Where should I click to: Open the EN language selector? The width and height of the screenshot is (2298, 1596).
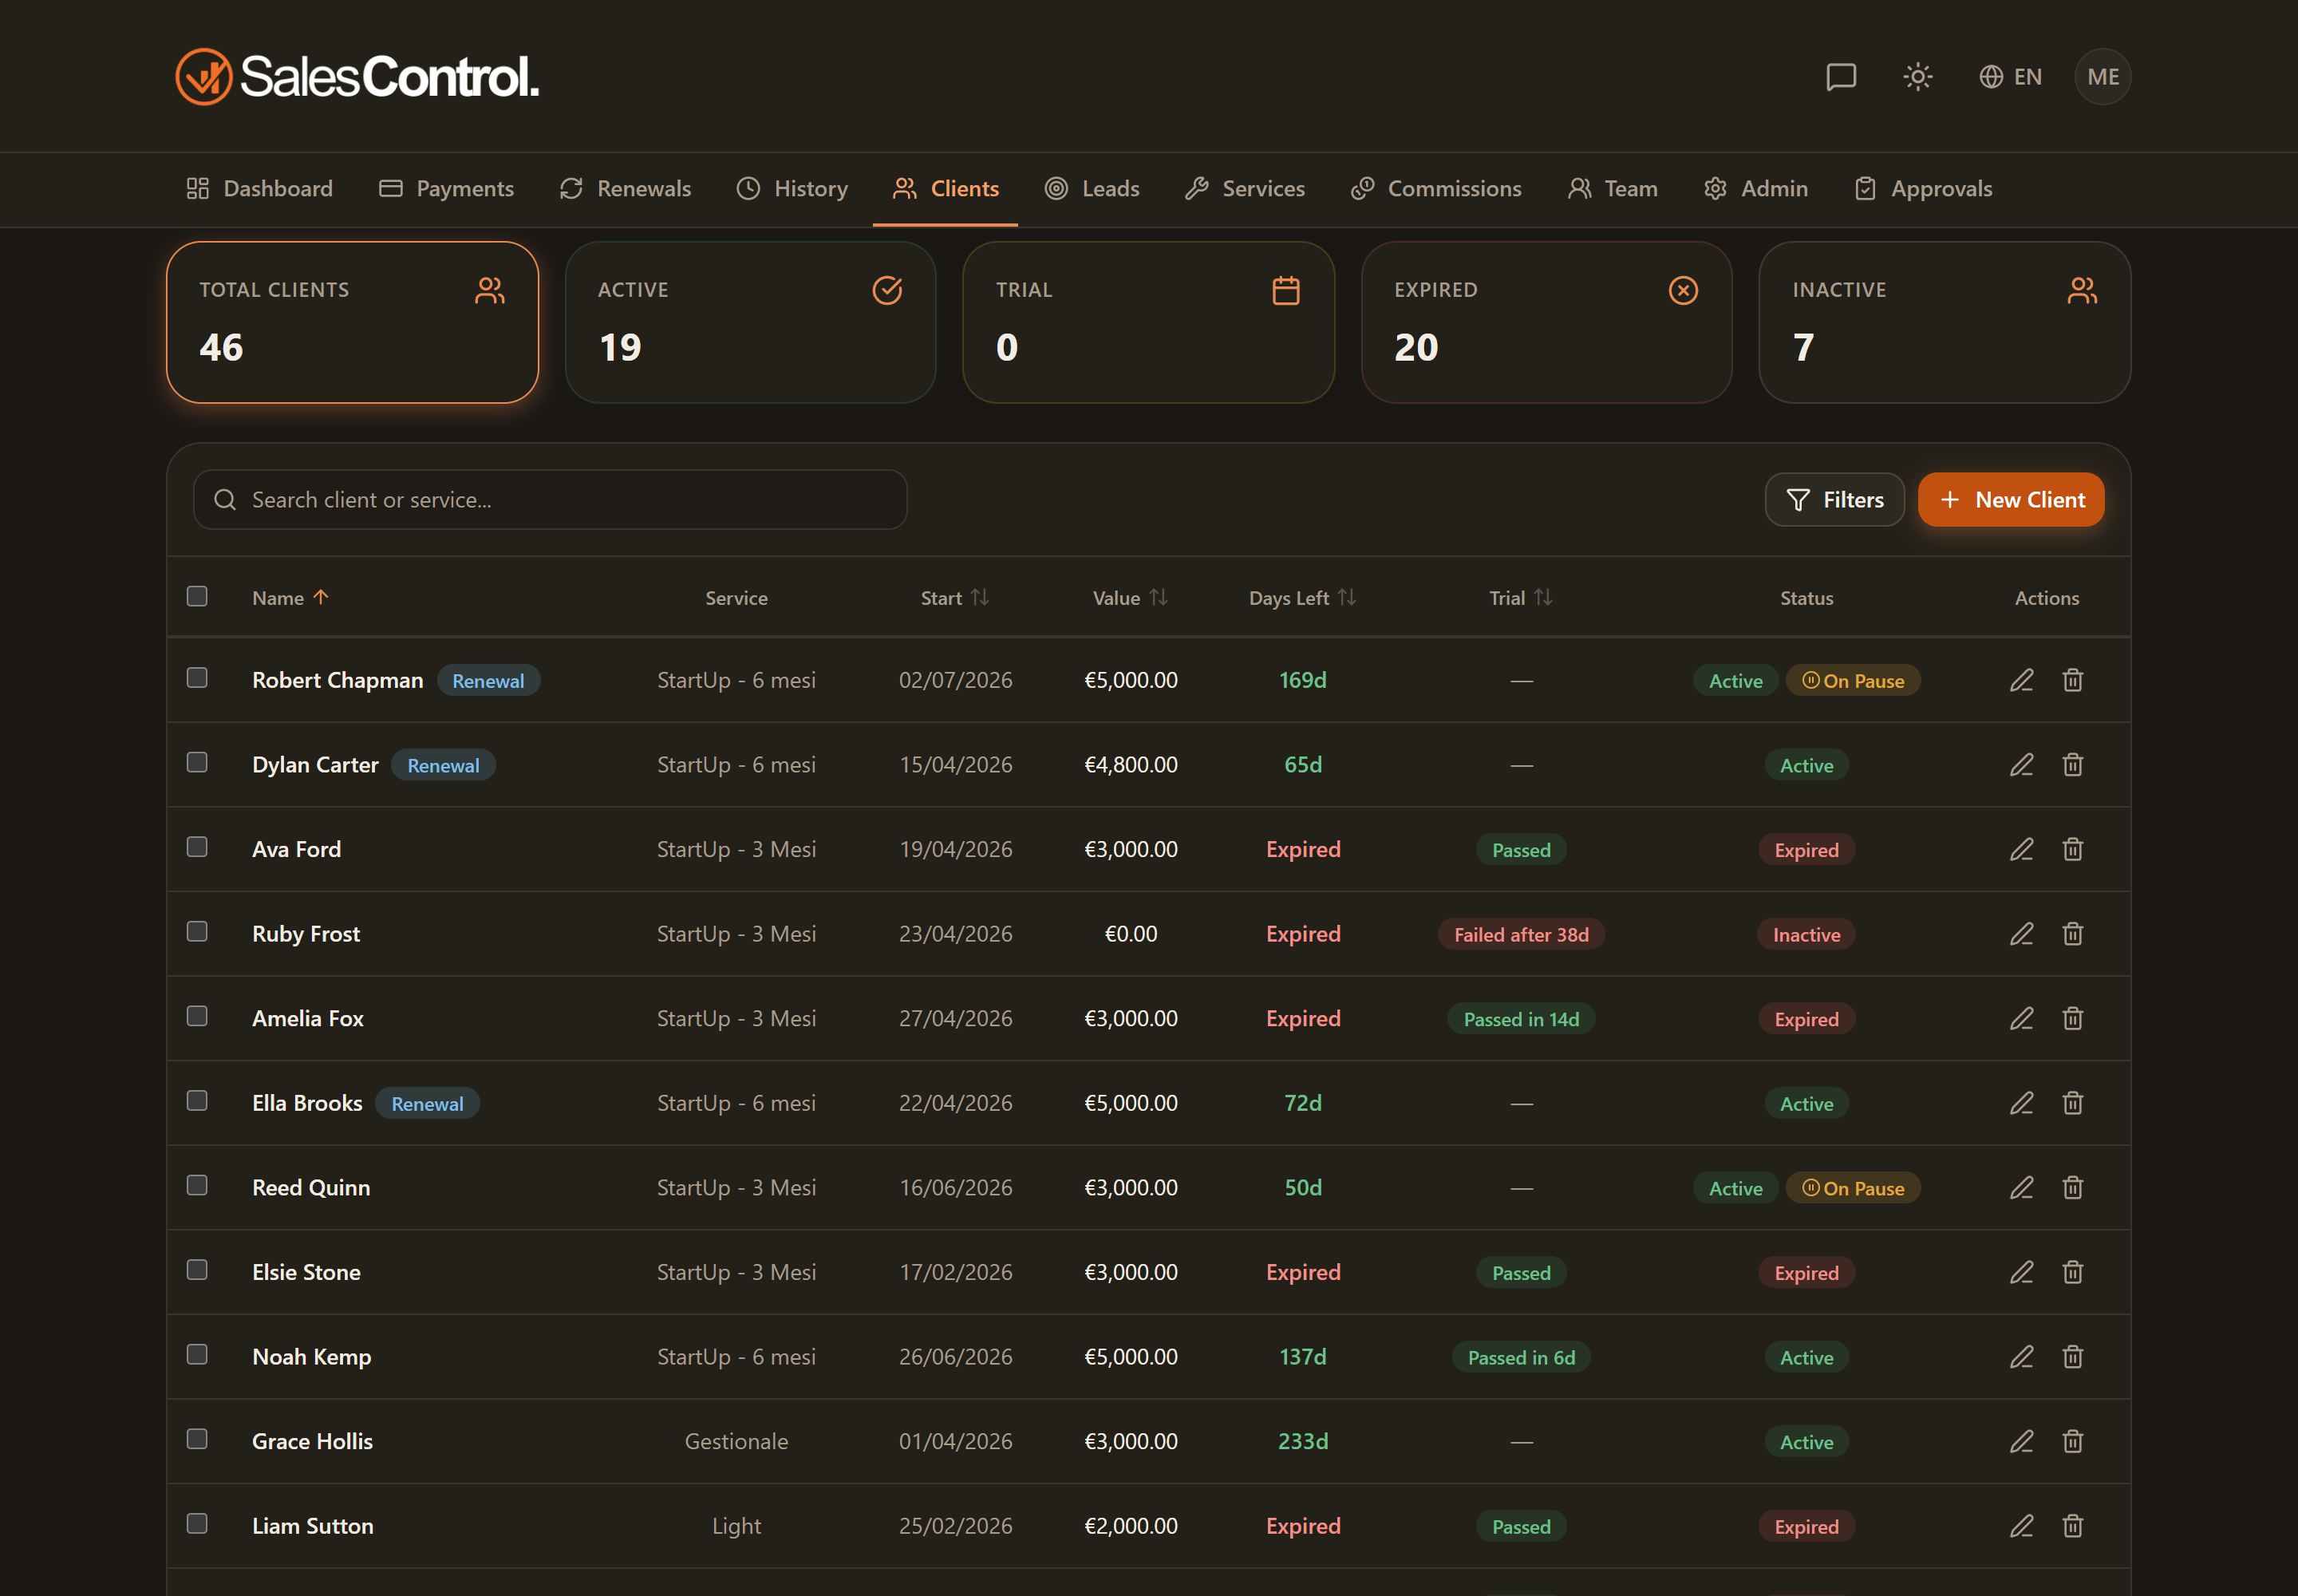click(2010, 77)
